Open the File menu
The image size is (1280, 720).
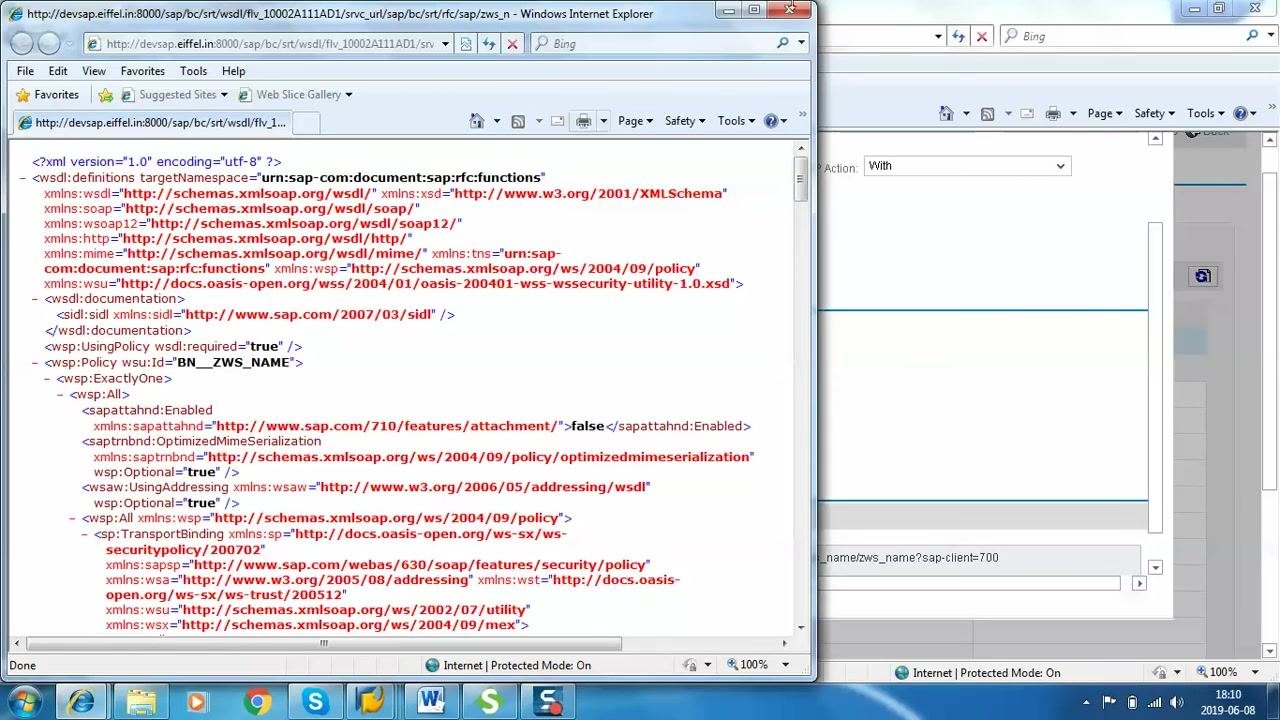pyautogui.click(x=25, y=71)
